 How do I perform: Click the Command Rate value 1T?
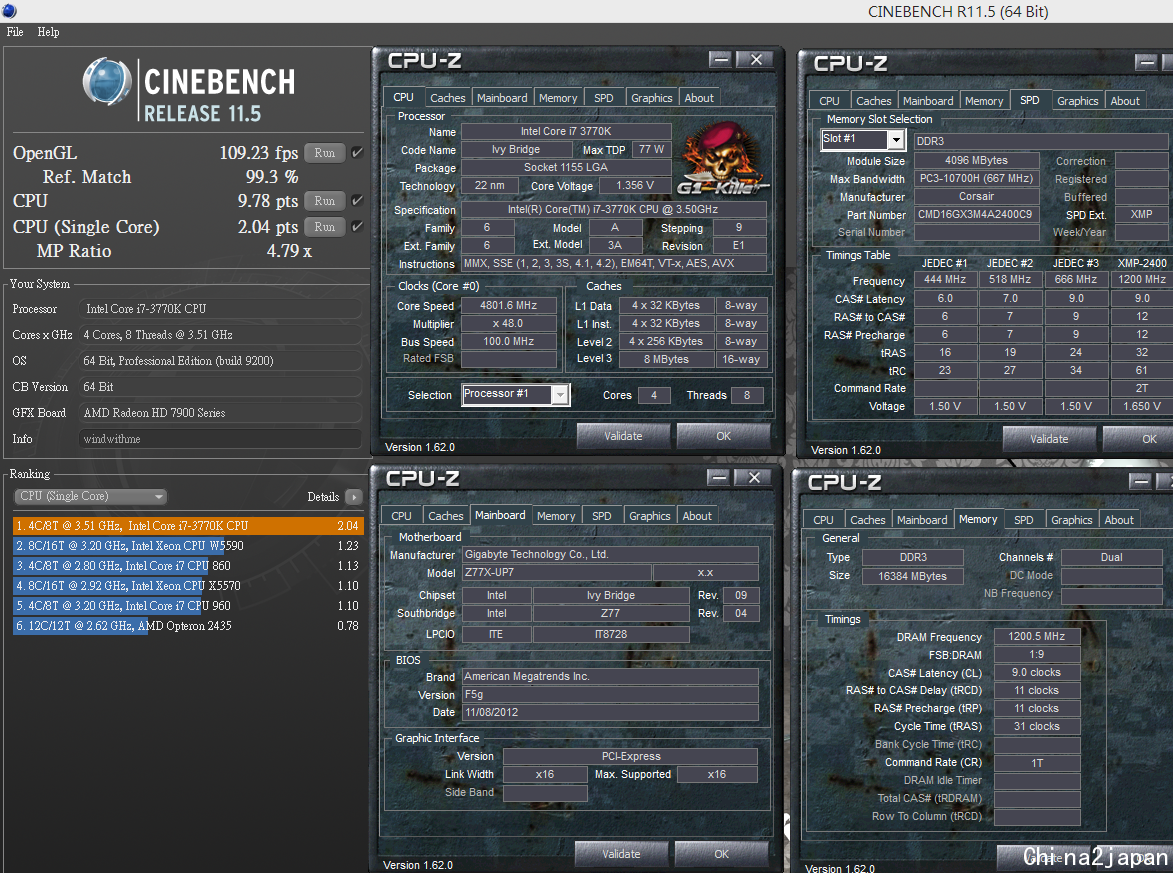[1037, 763]
